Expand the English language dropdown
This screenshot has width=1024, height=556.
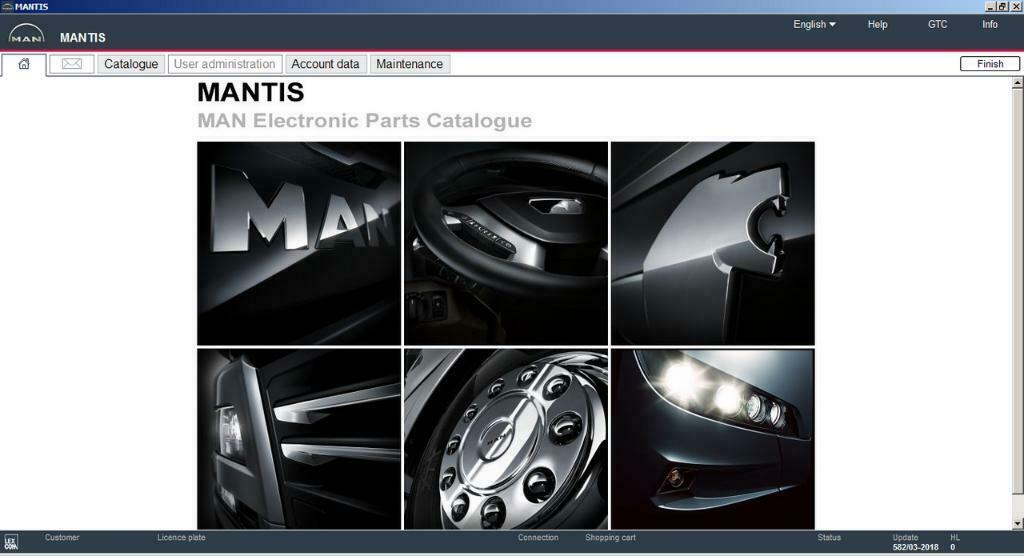(814, 24)
